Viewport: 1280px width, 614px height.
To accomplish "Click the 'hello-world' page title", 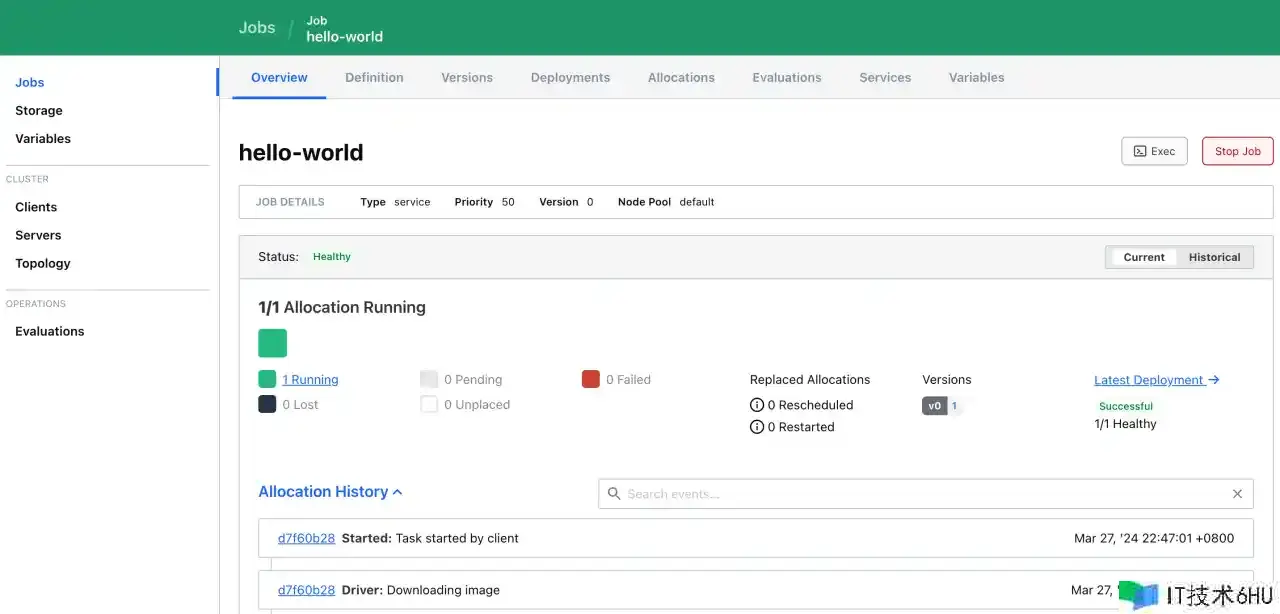I will (x=301, y=153).
